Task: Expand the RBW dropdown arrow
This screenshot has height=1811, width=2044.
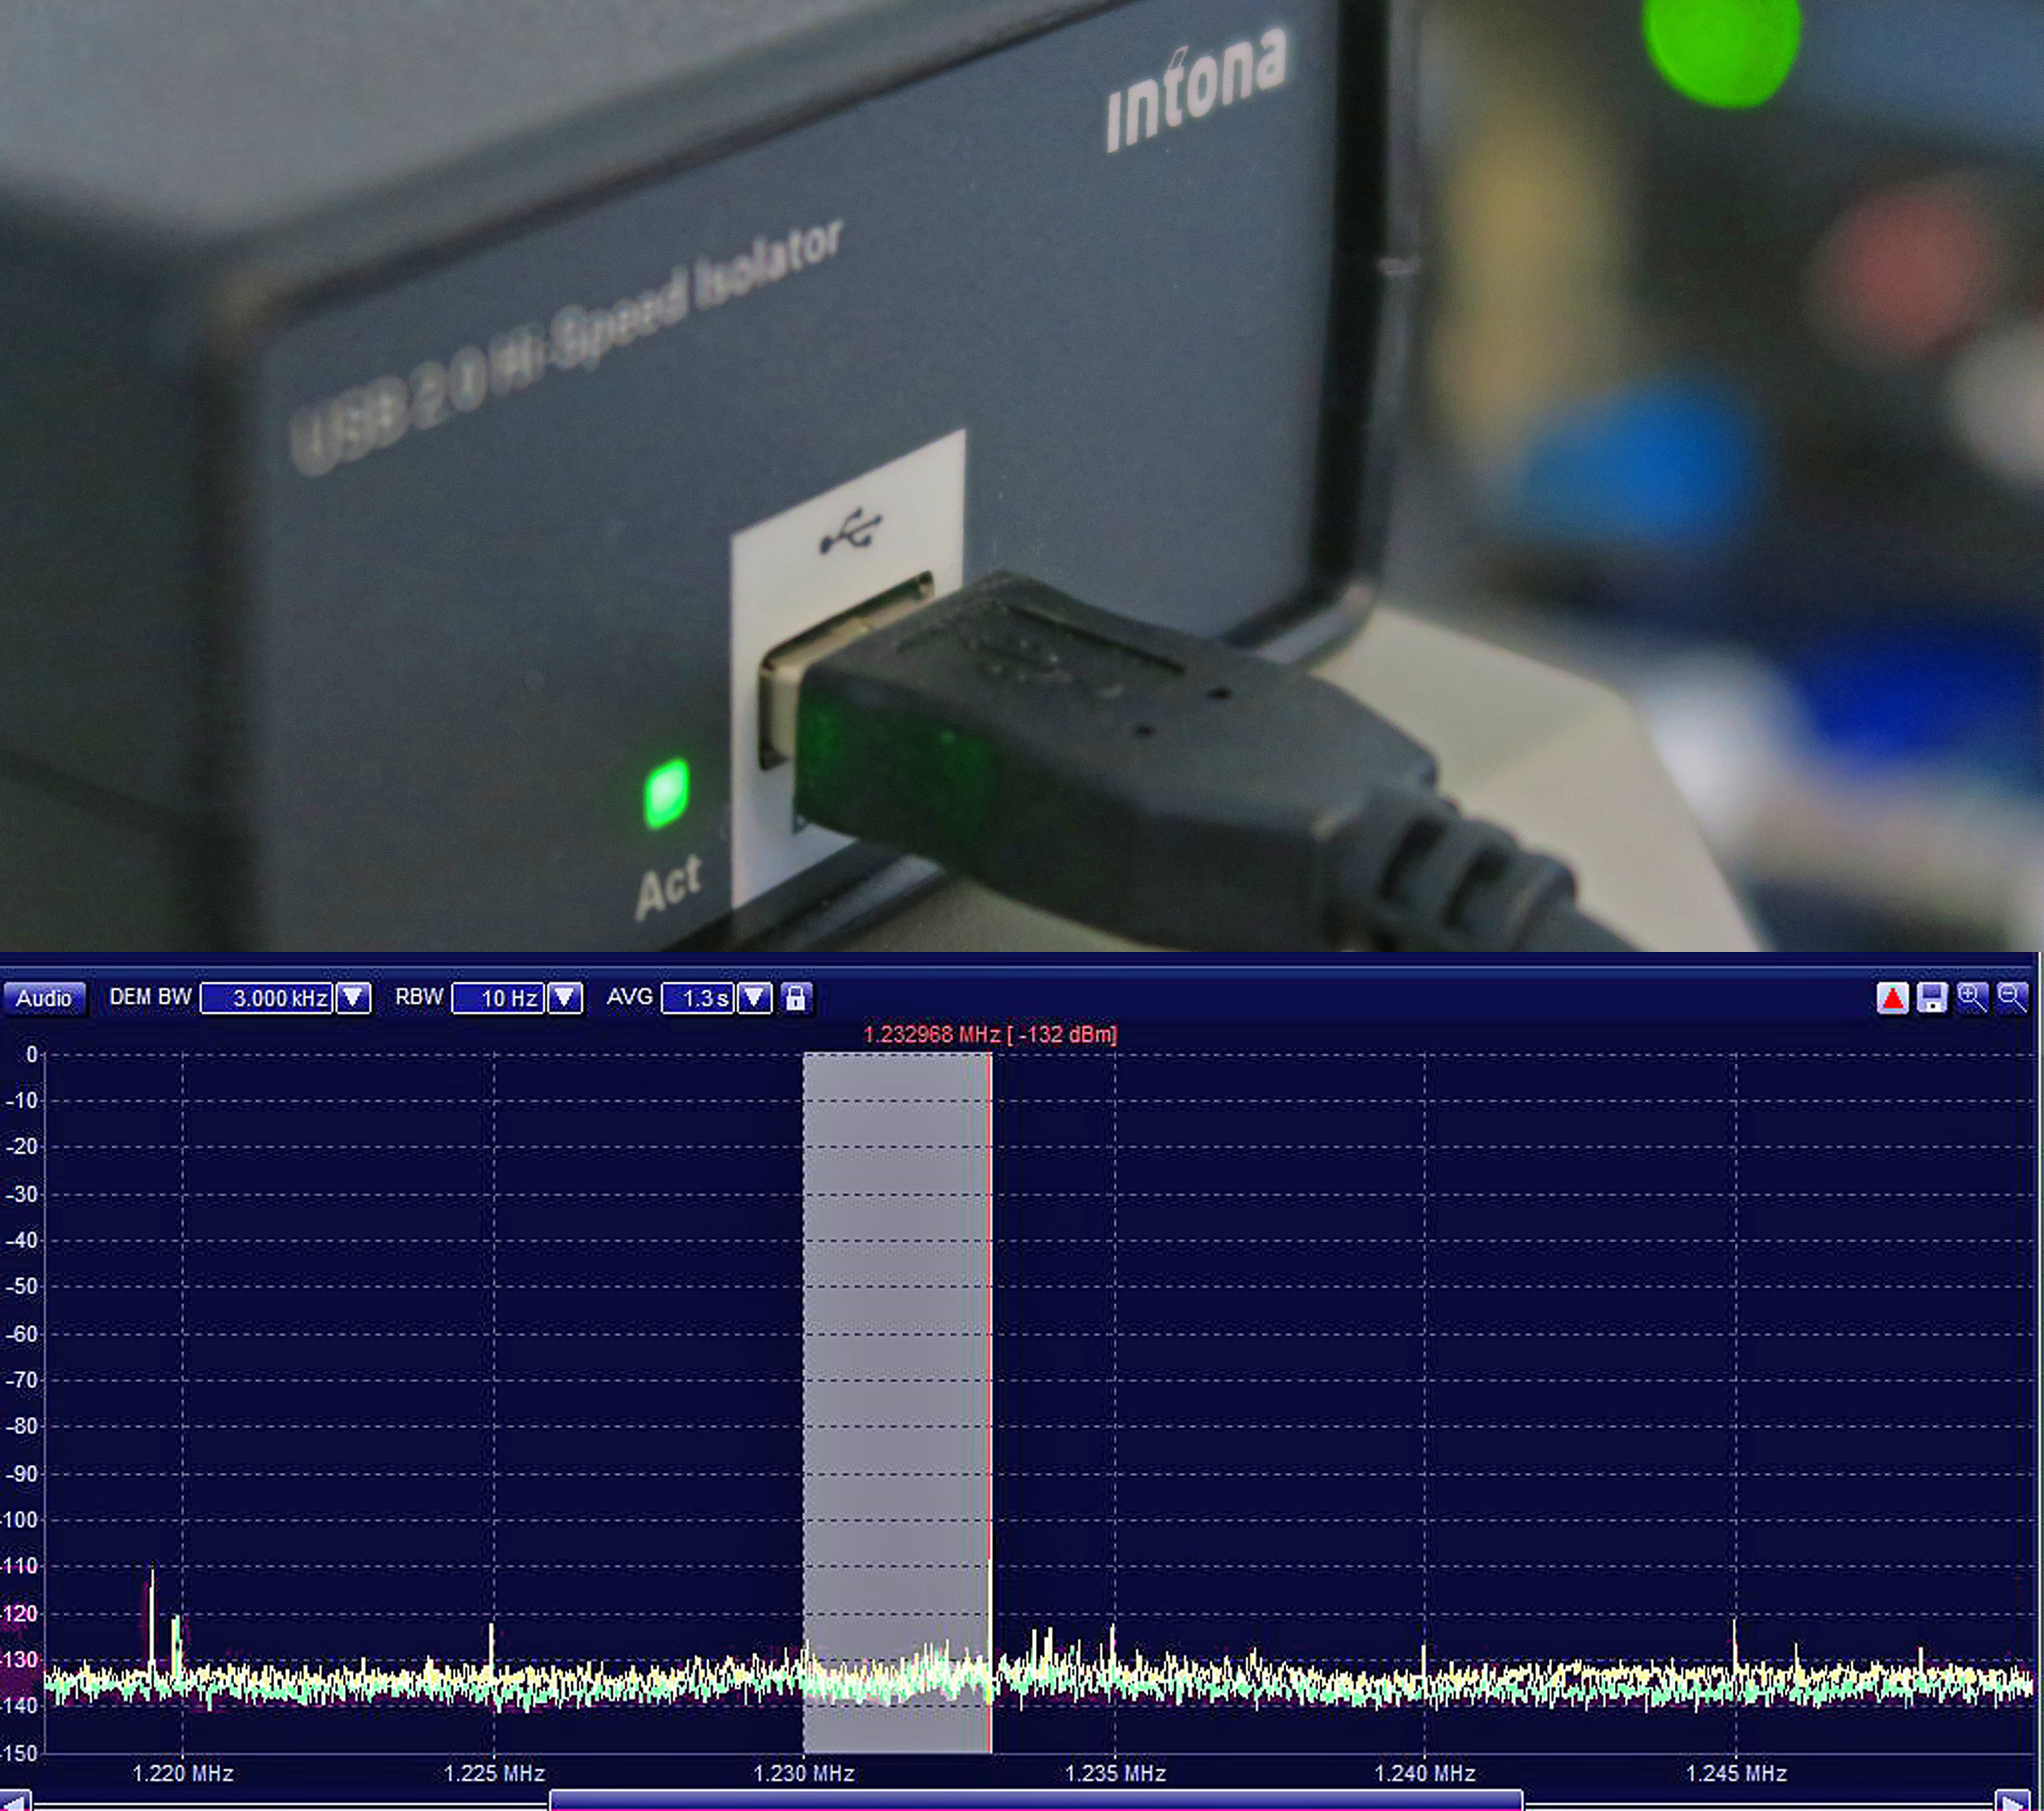Action: 565,998
